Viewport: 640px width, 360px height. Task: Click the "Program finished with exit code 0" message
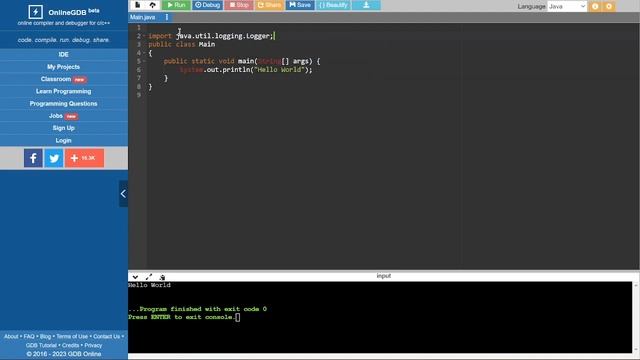tap(198, 309)
